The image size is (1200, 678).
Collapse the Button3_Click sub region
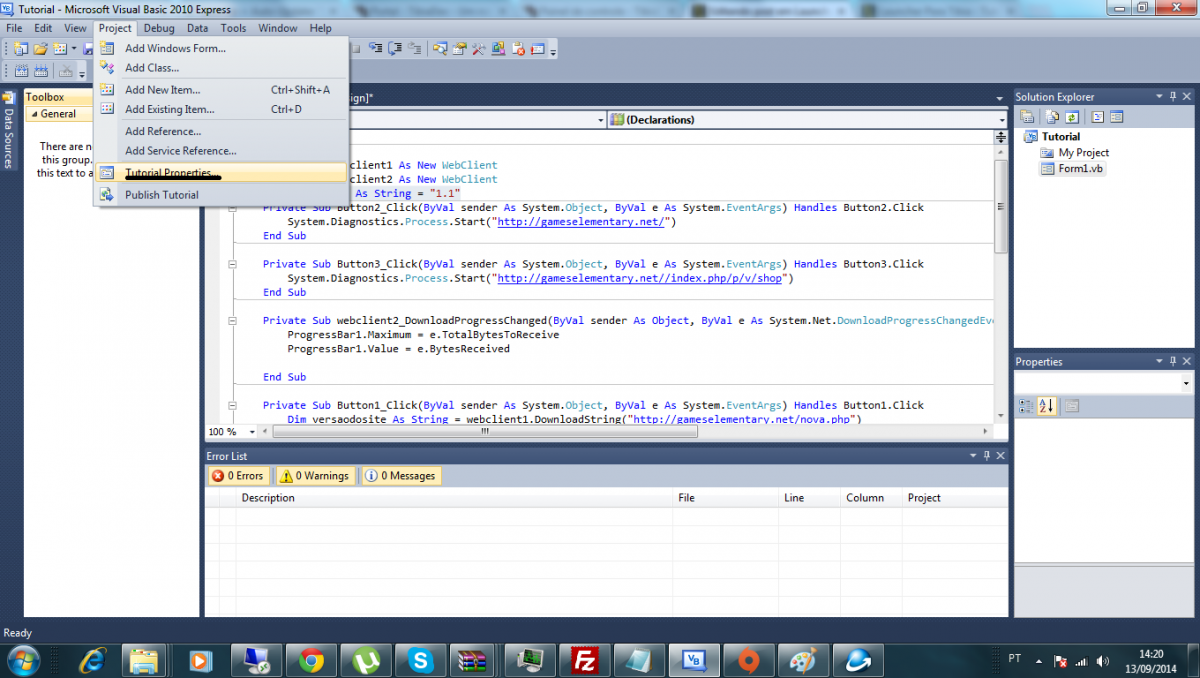232,264
